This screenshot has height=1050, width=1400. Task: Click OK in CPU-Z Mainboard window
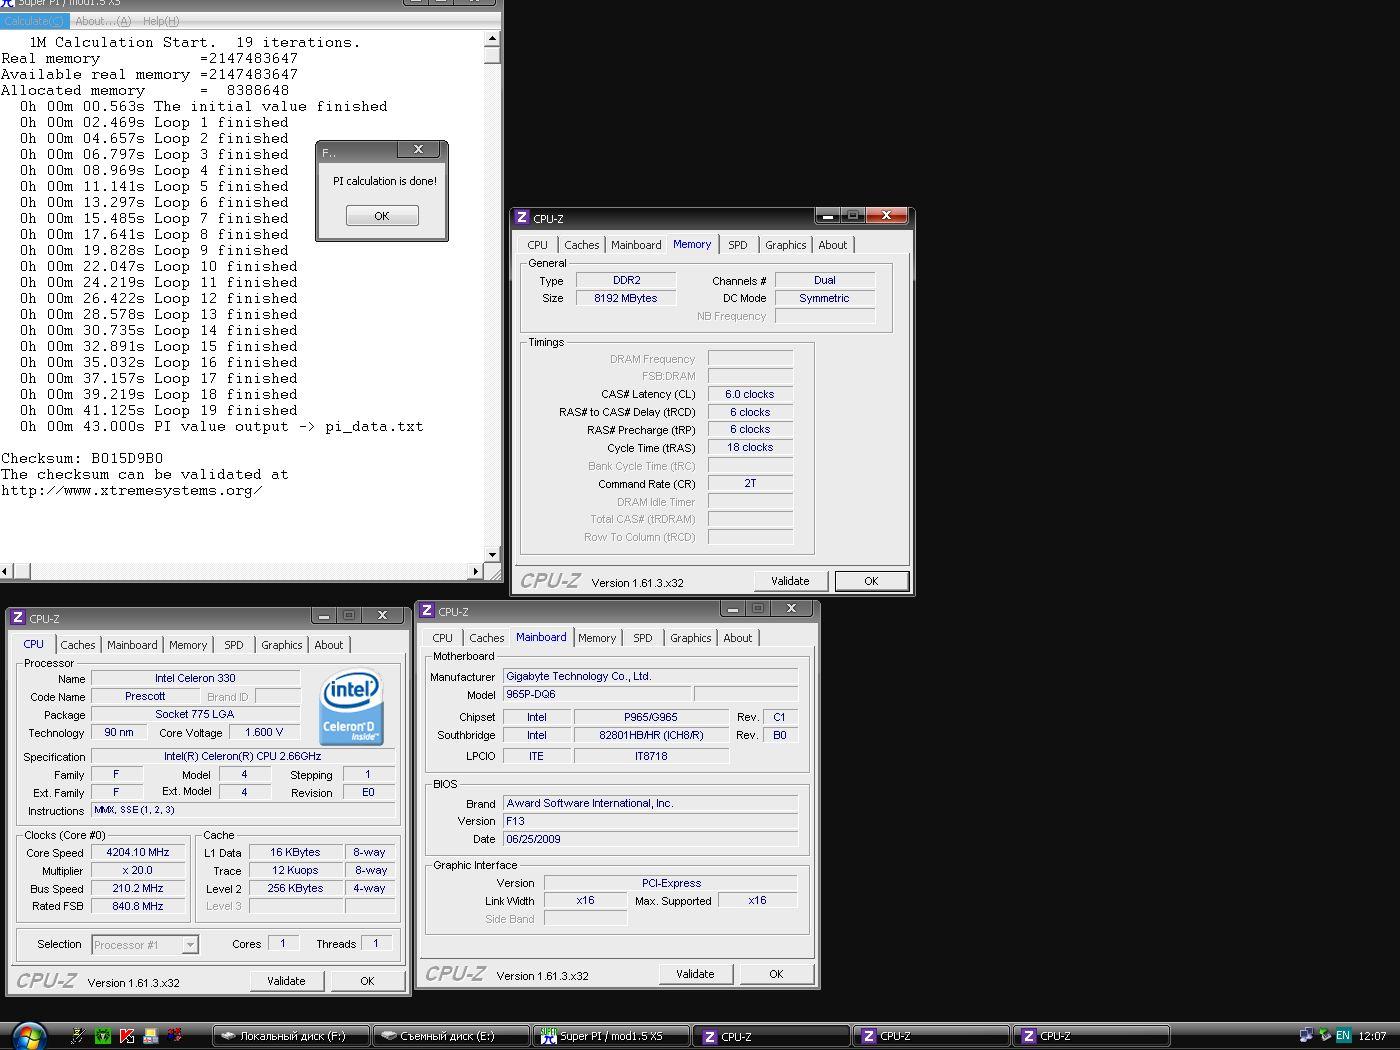(x=776, y=974)
